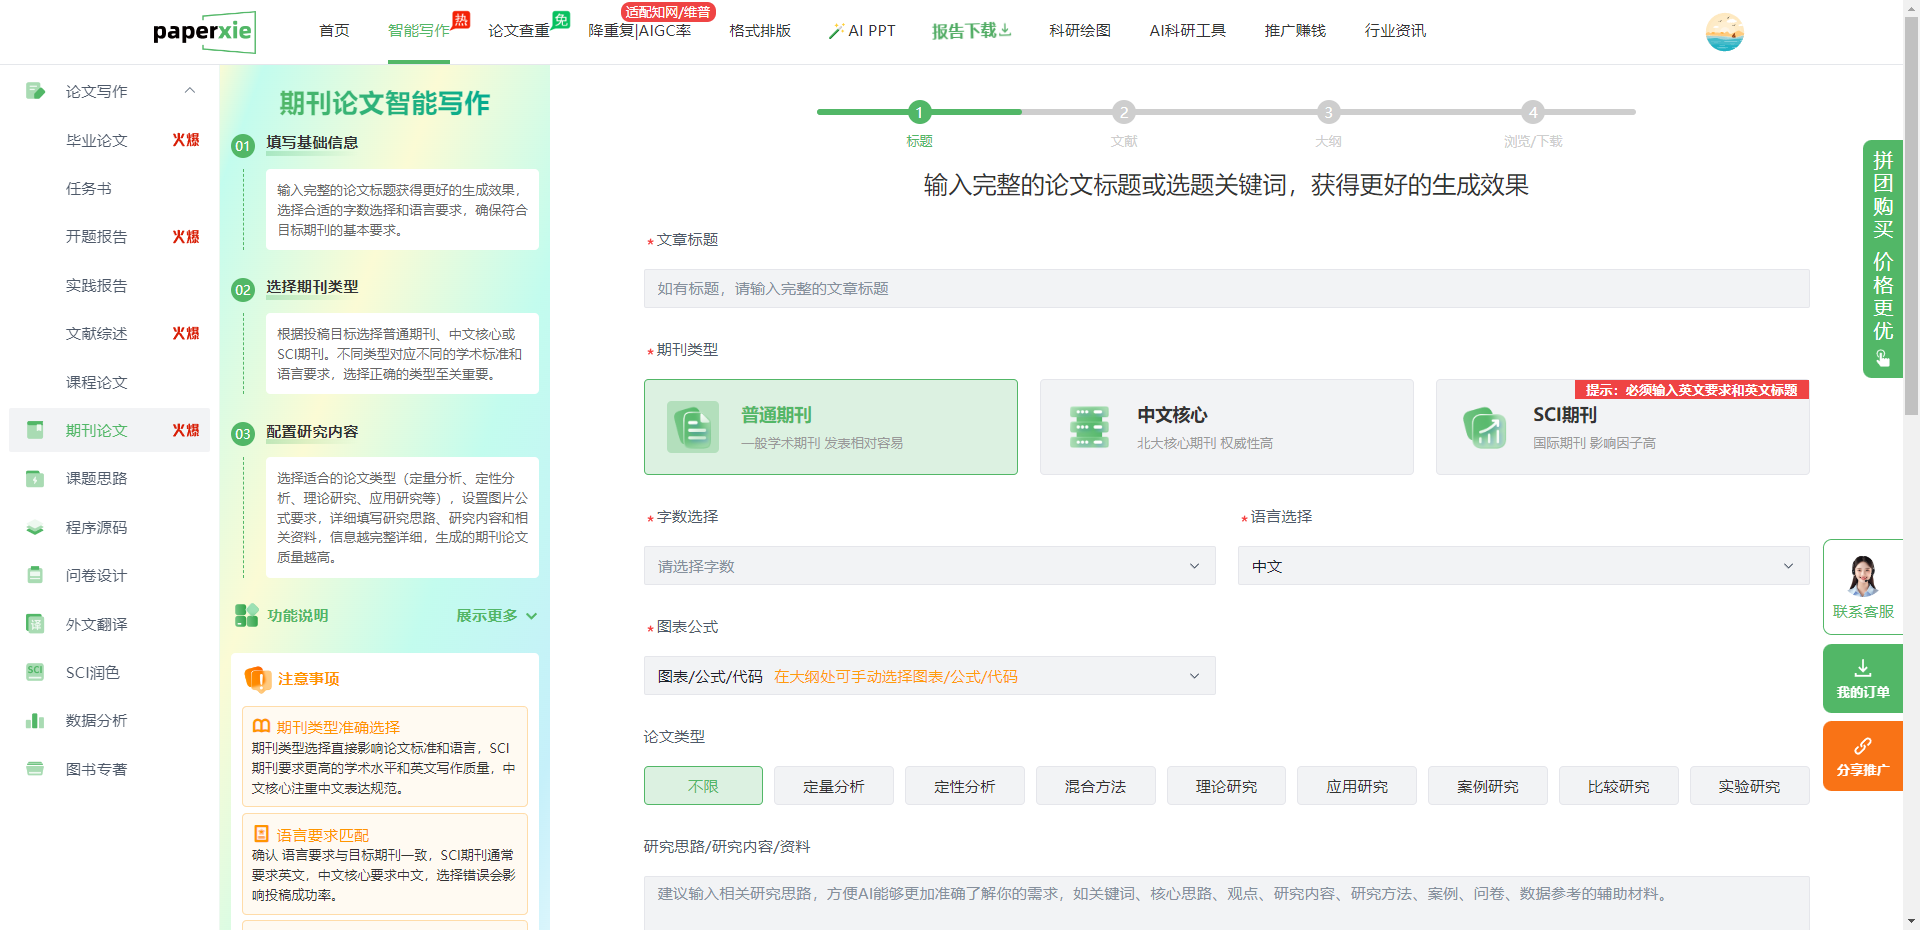Expand the 语言选择 dropdown showing 中文
The image size is (1920, 930).
pos(1522,566)
